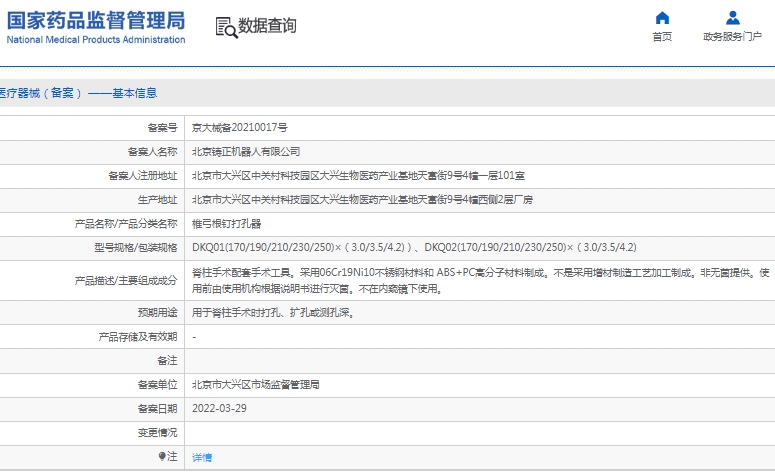The height and width of the screenshot is (472, 775).
Task: Select product name 椎弓根钉打孔器
Action: pyautogui.click(x=226, y=224)
